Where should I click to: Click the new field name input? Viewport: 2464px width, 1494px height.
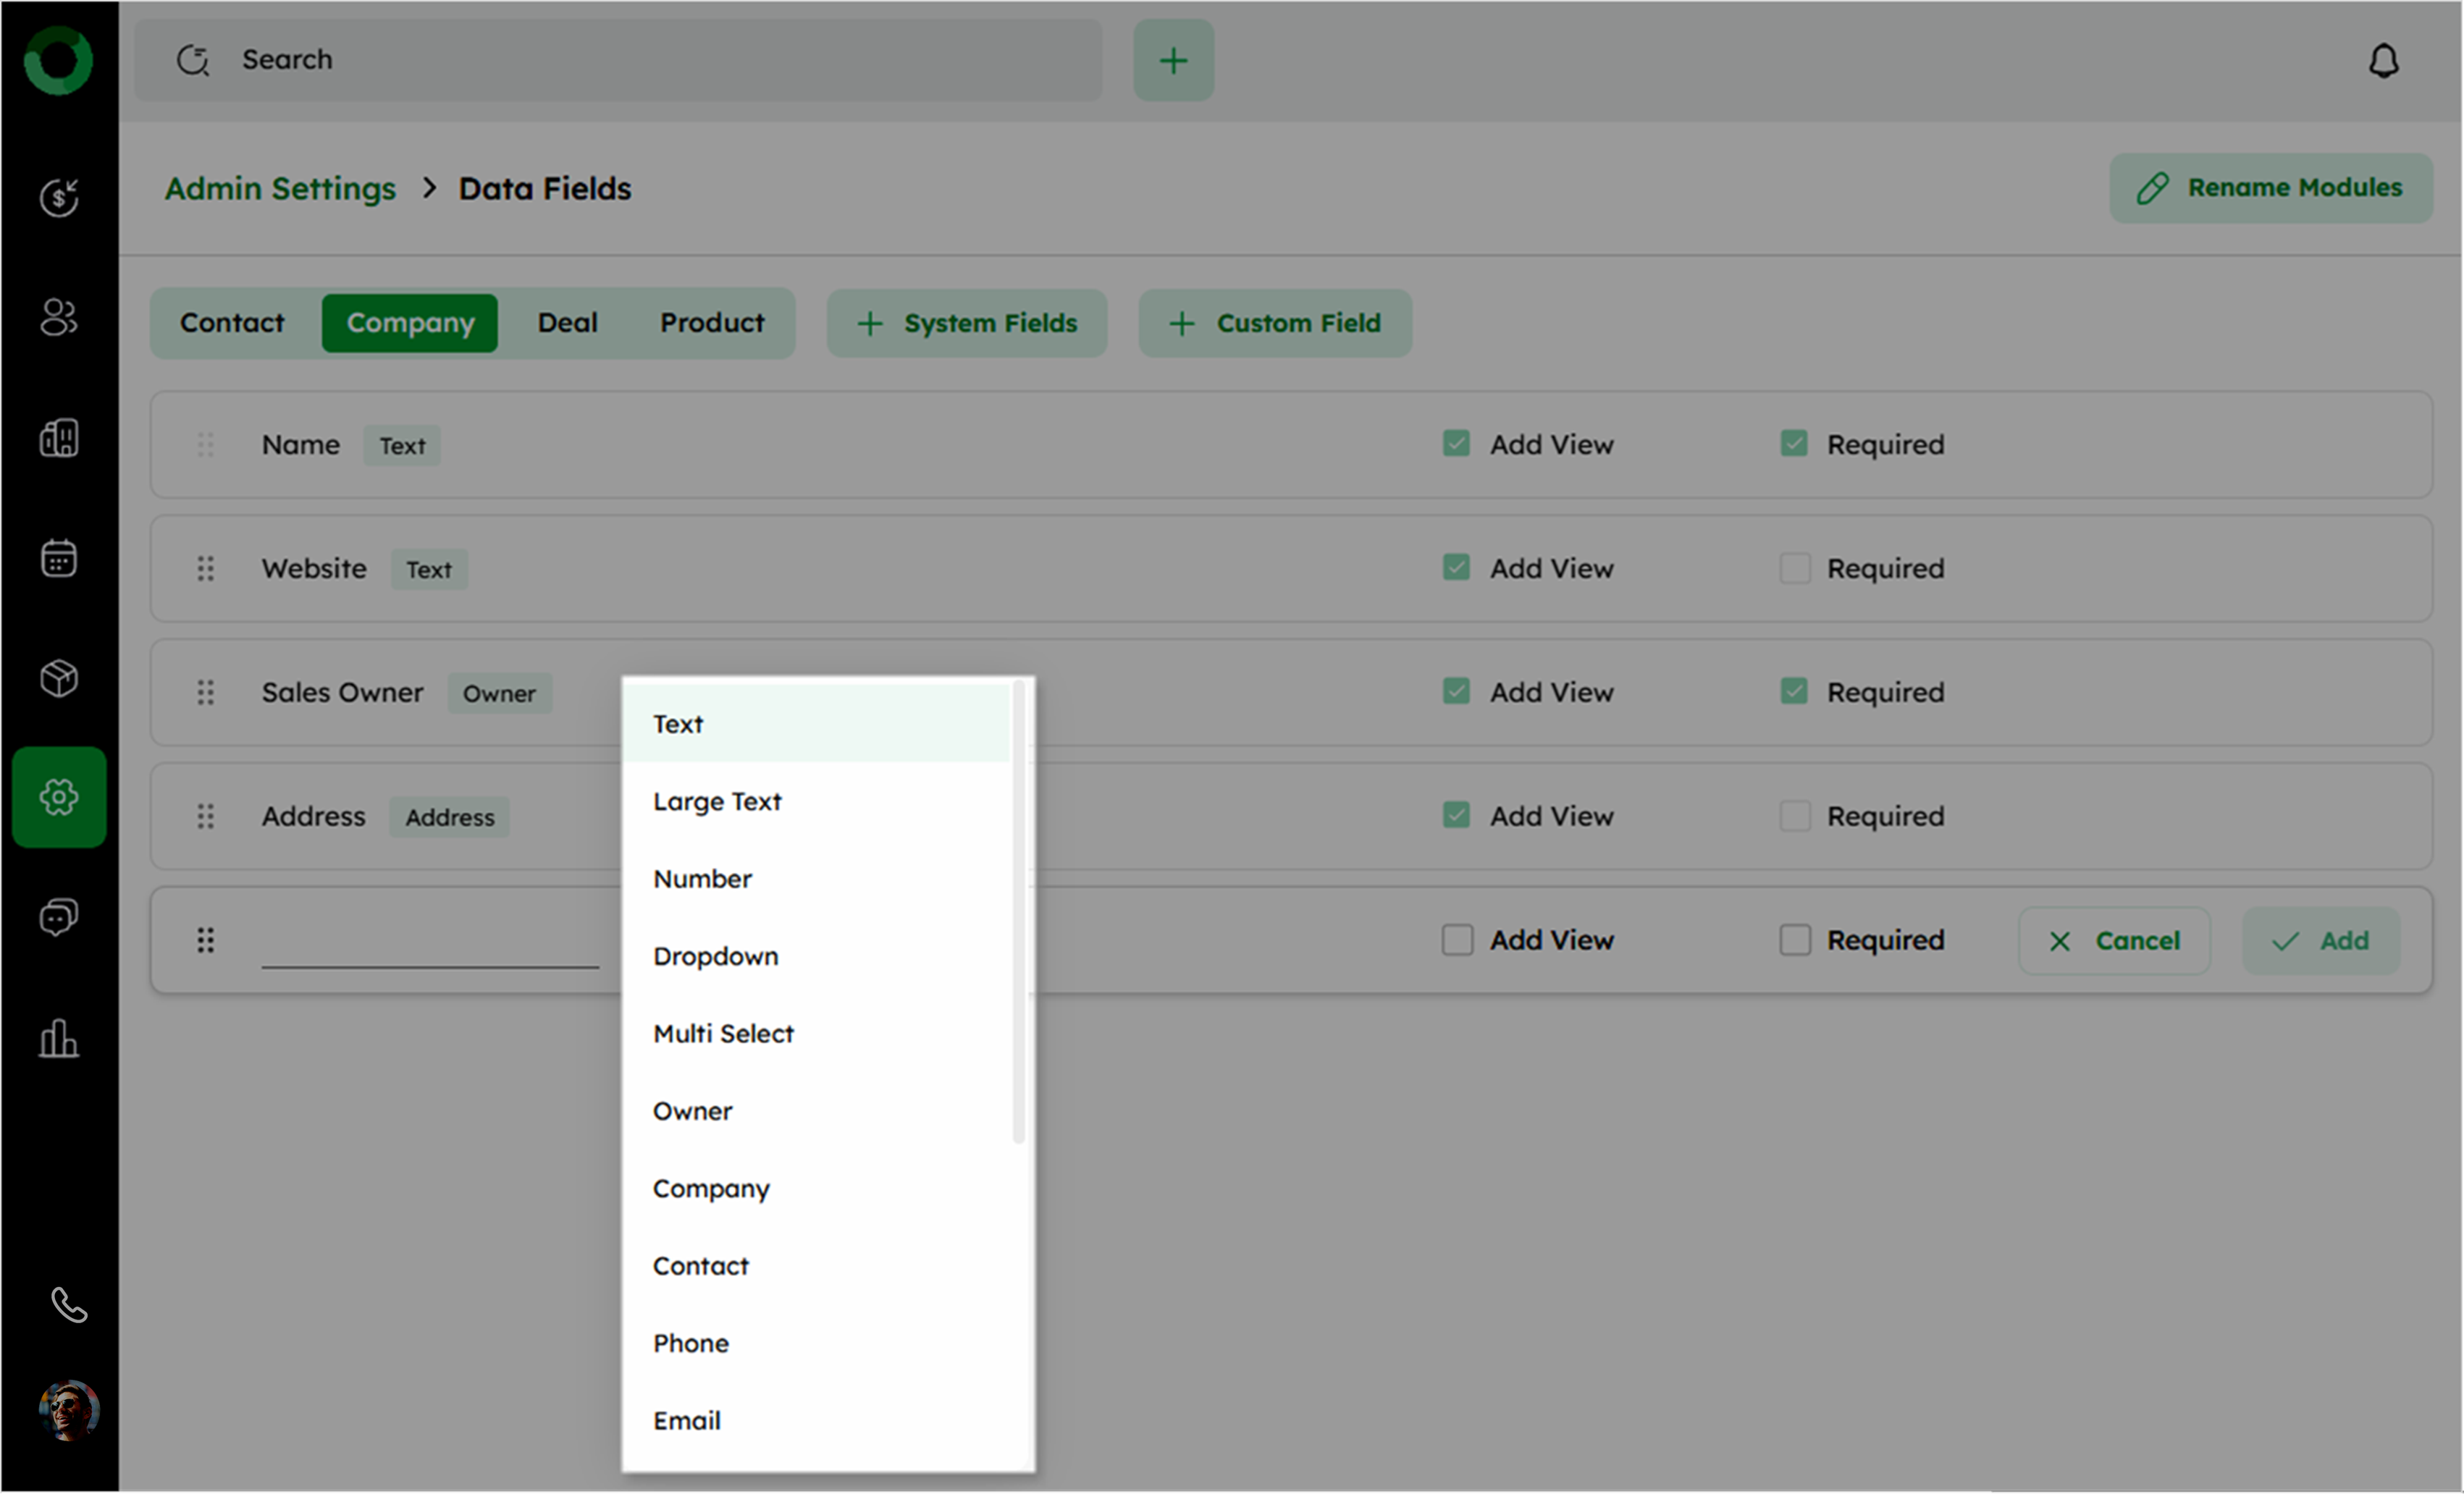pos(430,942)
